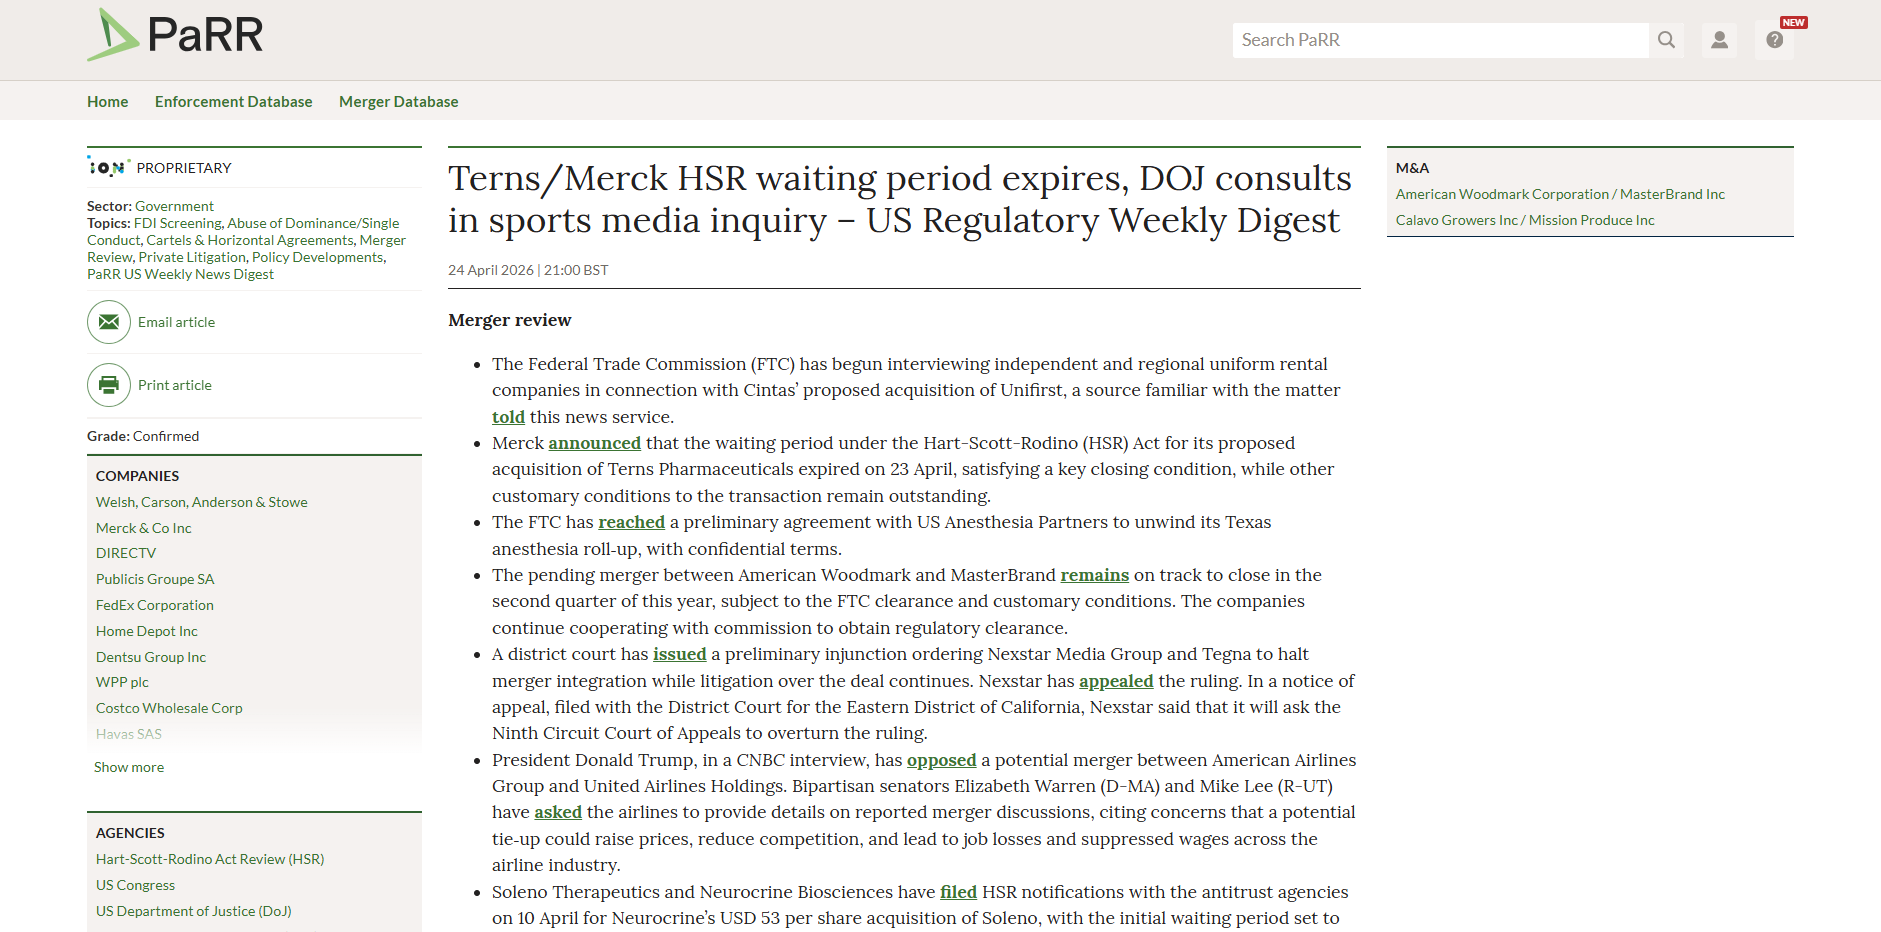Open Hart-Scott-Rodino Act Review agency link
Image resolution: width=1881 pixels, height=932 pixels.
click(210, 859)
